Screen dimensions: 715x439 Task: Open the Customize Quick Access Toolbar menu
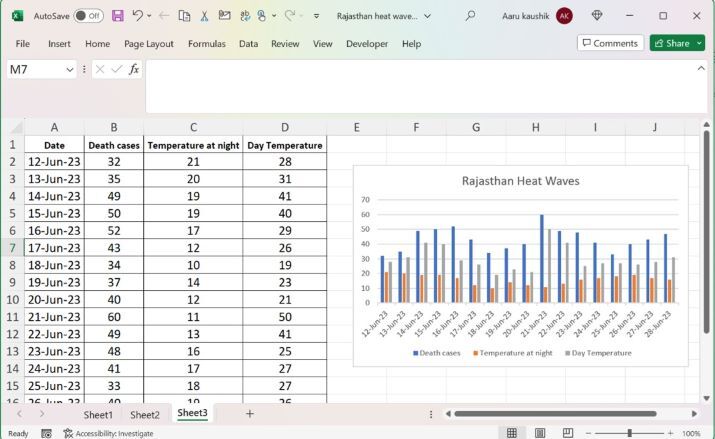(x=316, y=16)
